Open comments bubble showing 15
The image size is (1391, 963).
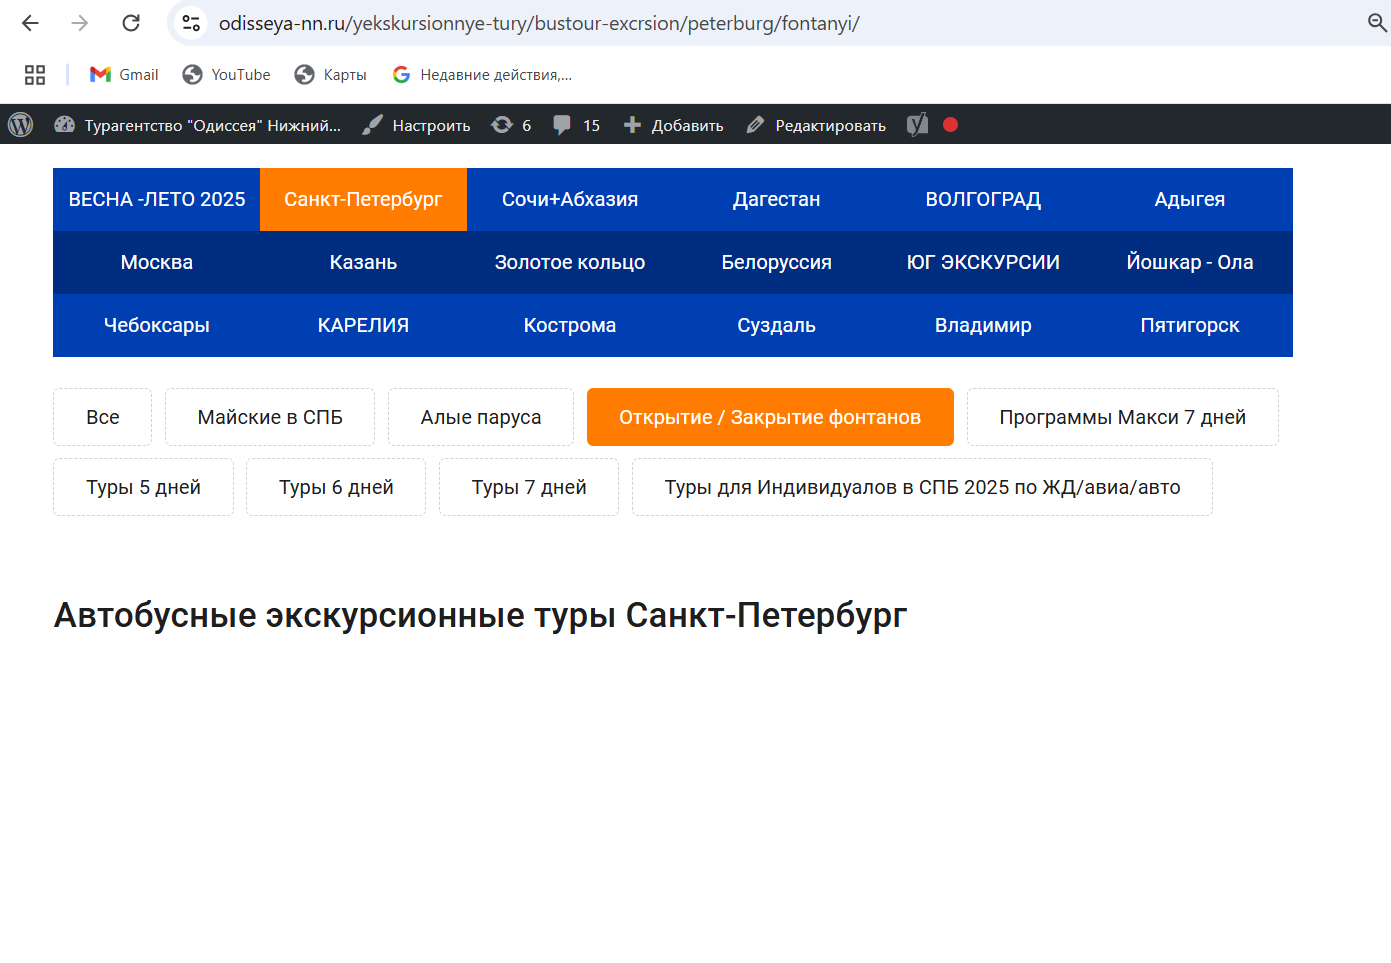(x=577, y=125)
